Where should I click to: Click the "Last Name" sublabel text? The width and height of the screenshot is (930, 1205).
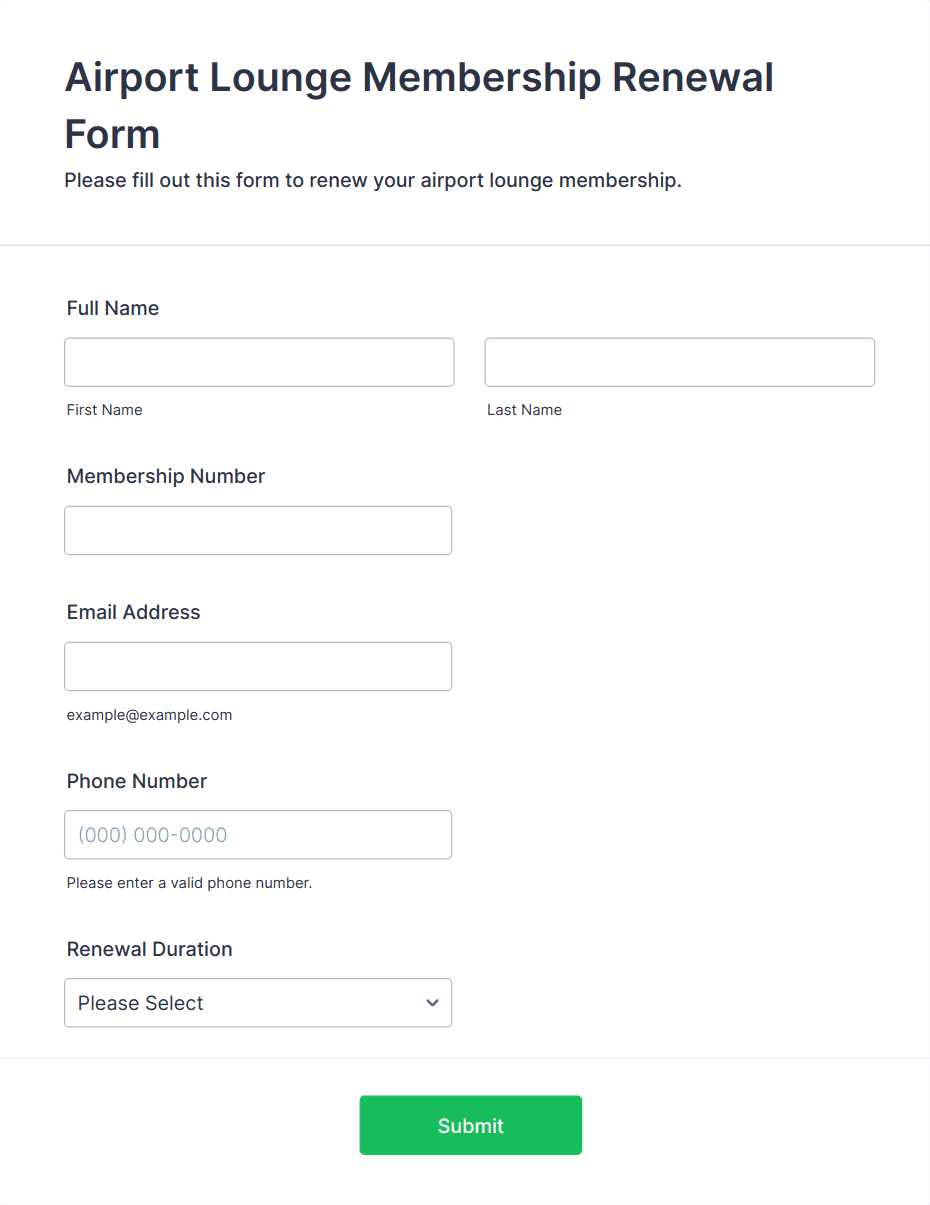[524, 410]
